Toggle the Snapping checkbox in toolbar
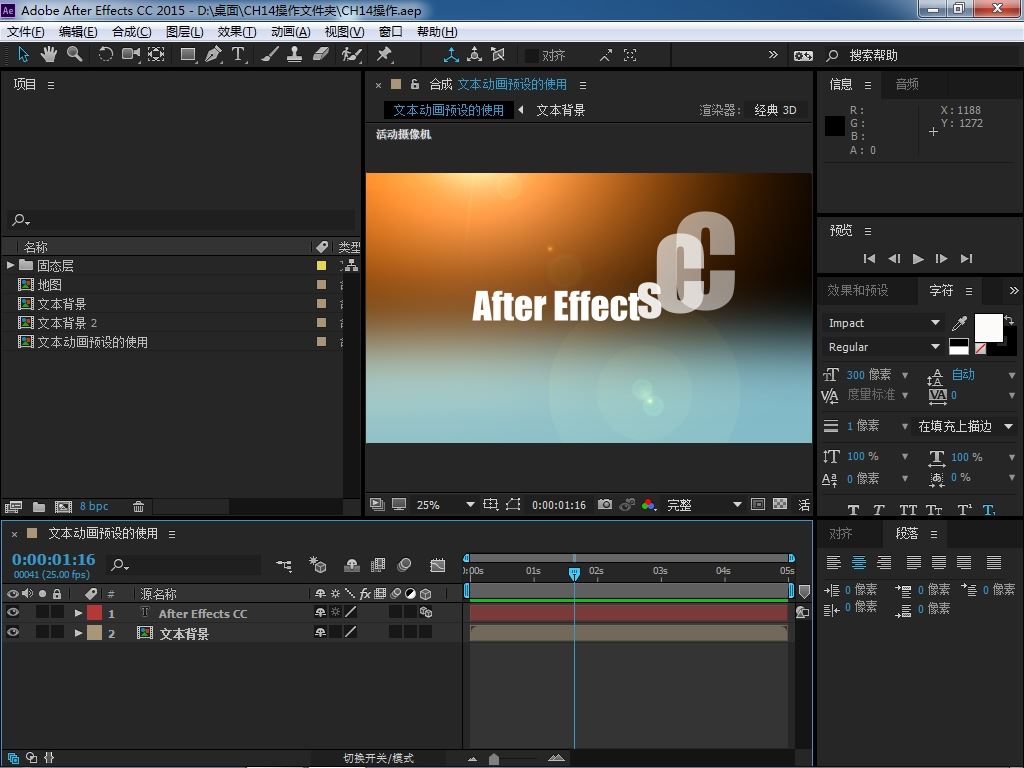Viewport: 1024px width, 768px height. point(532,56)
